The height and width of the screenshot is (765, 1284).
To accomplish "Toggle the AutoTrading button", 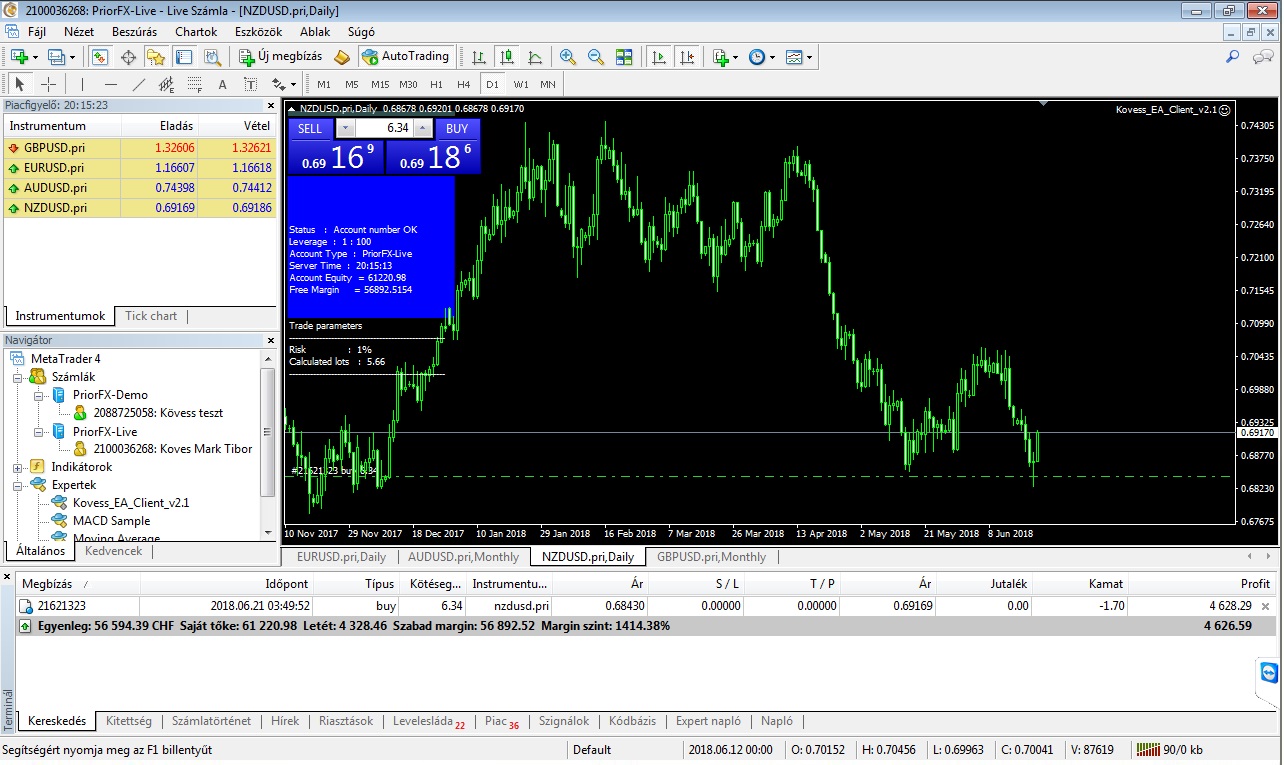I will 406,57.
